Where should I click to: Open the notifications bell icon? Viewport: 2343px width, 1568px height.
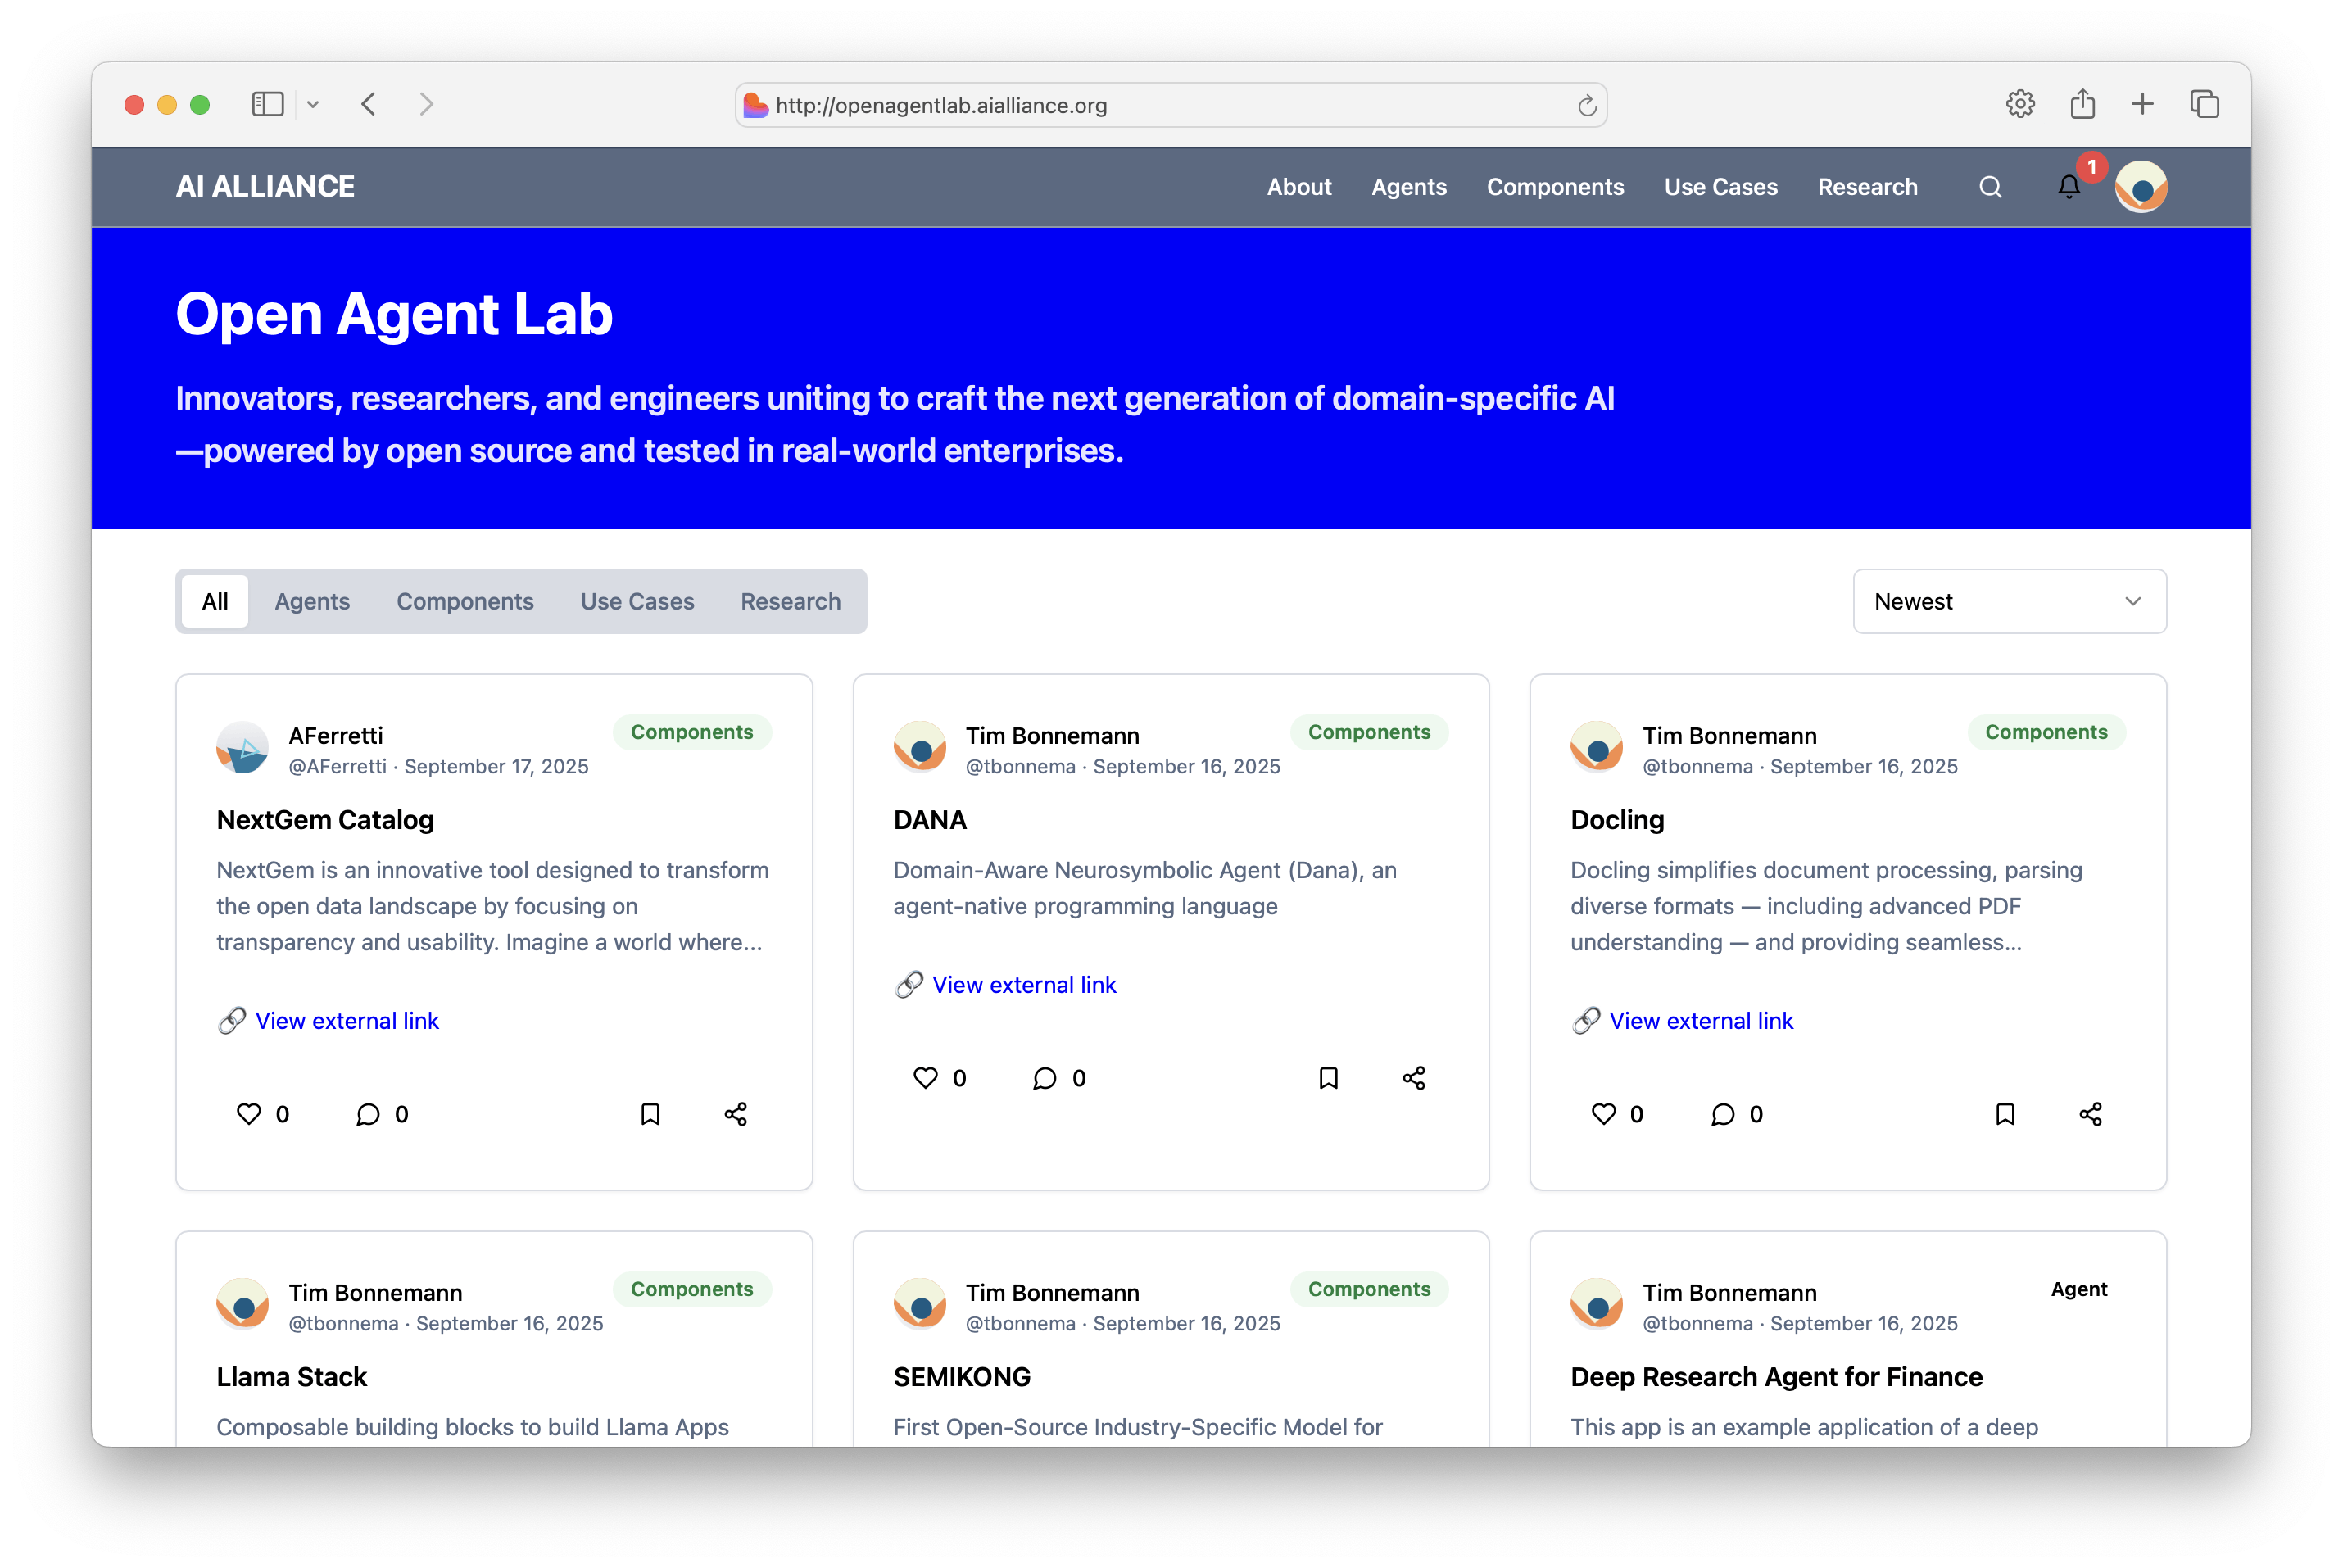(x=2068, y=187)
